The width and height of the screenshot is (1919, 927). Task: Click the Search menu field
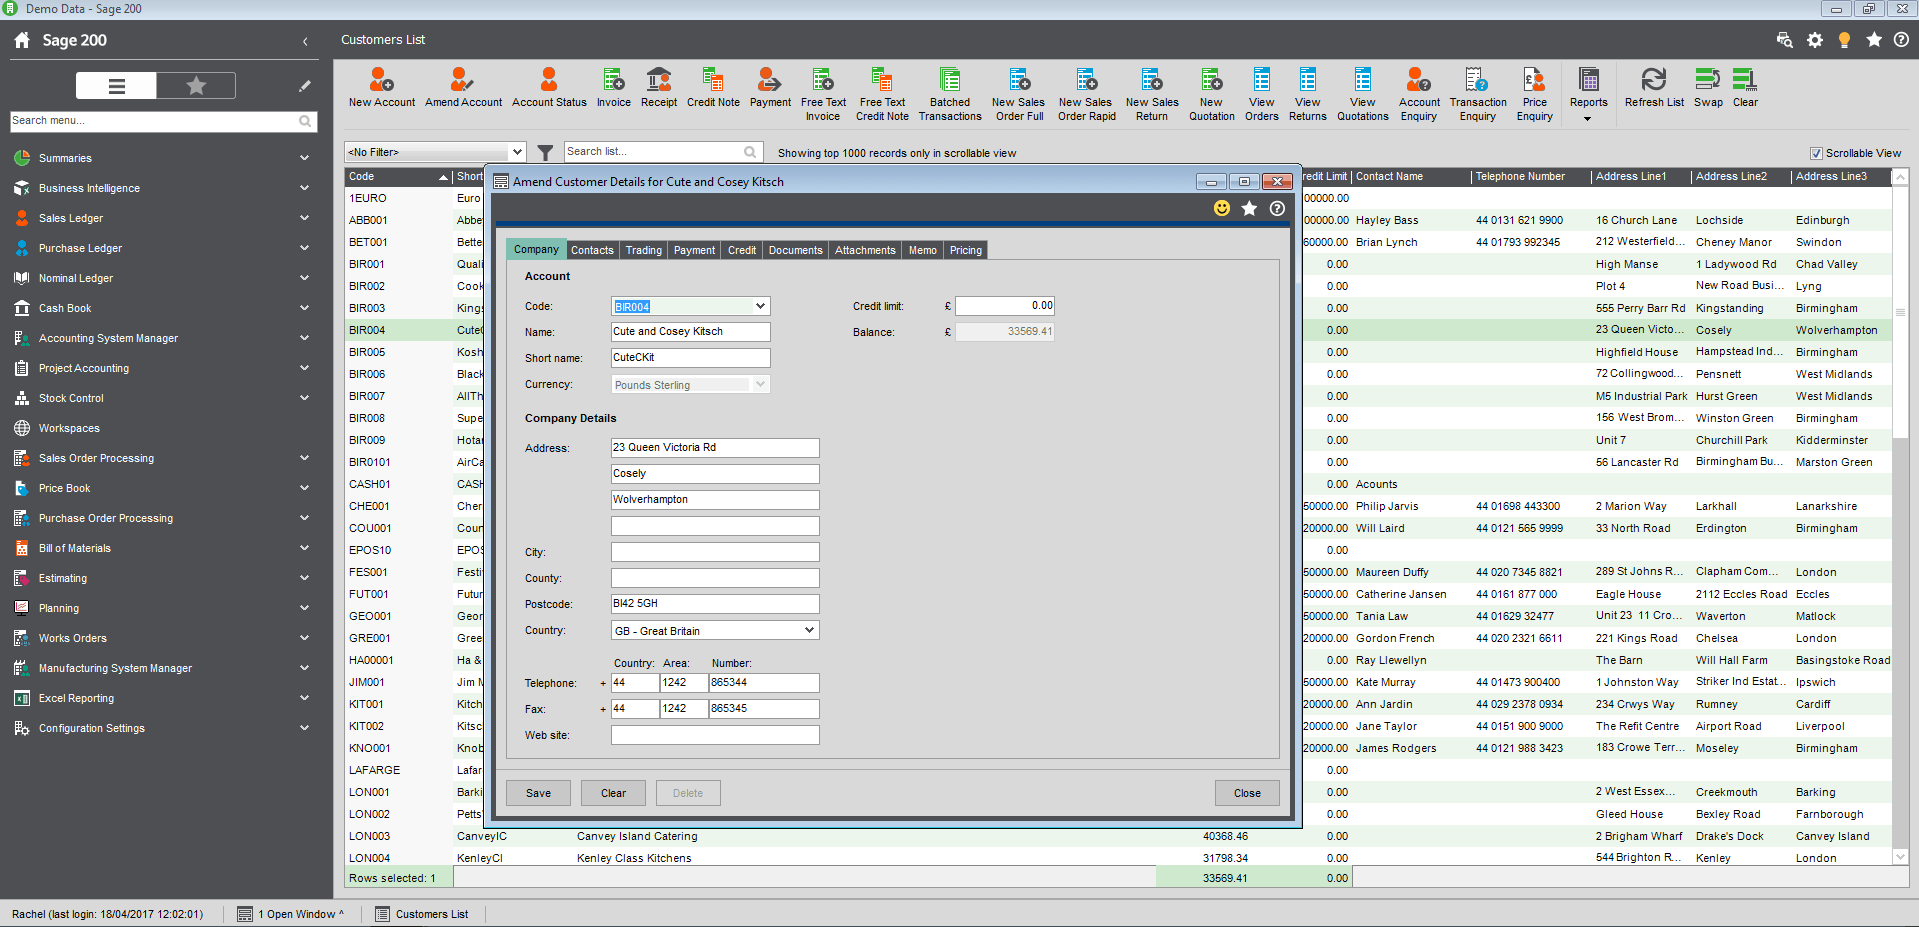[162, 121]
